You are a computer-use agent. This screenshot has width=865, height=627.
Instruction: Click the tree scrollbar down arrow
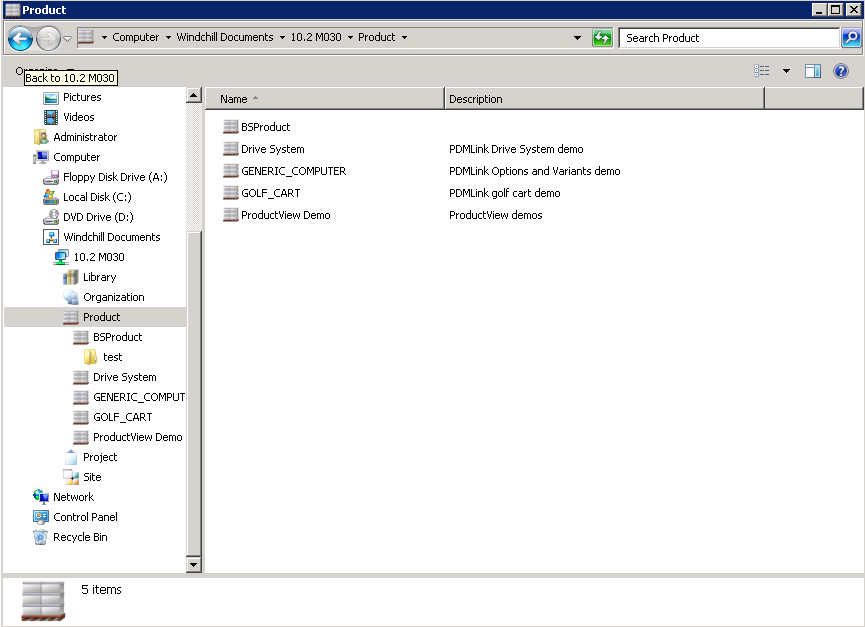194,564
